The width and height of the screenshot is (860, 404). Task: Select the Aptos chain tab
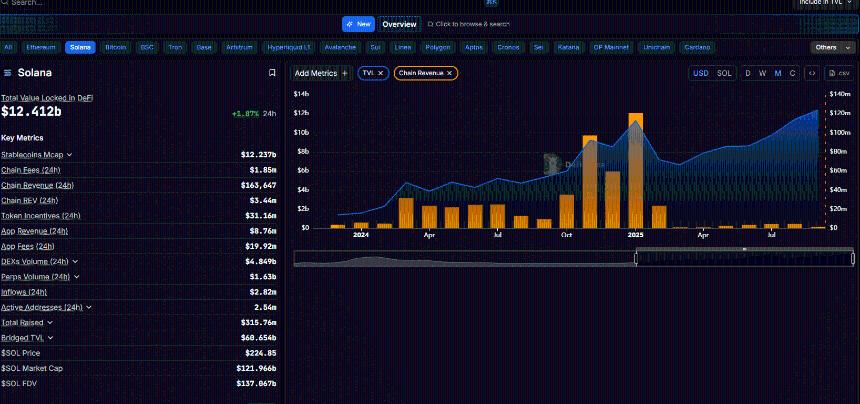pyautogui.click(x=473, y=48)
